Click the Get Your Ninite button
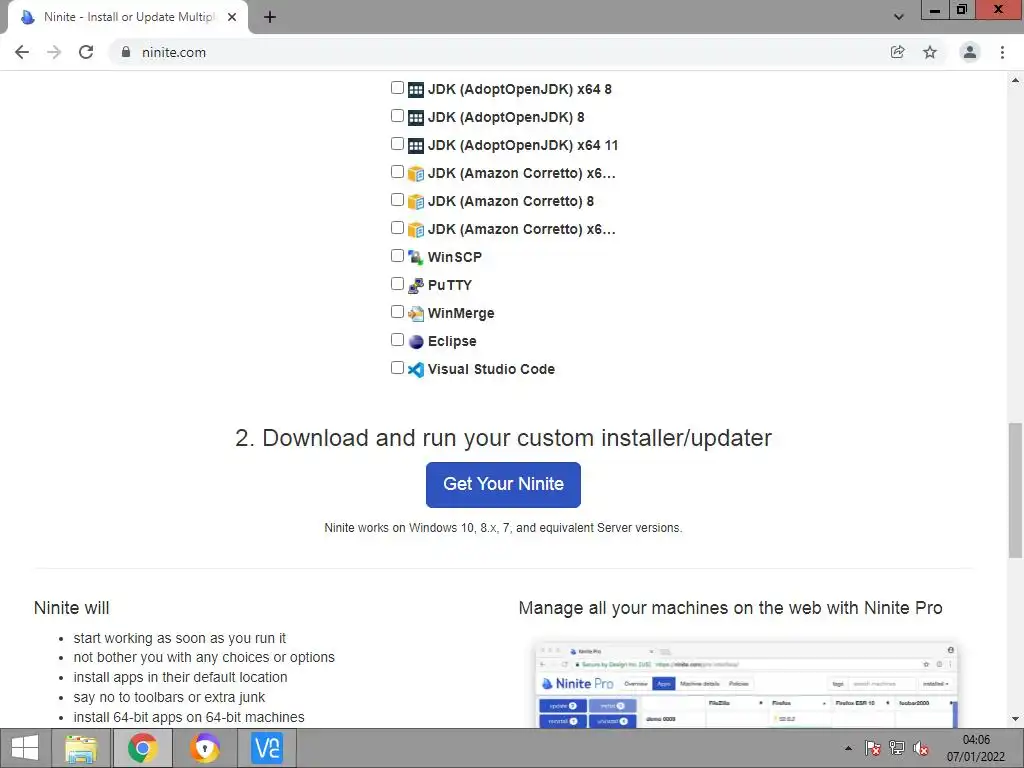 click(x=504, y=485)
